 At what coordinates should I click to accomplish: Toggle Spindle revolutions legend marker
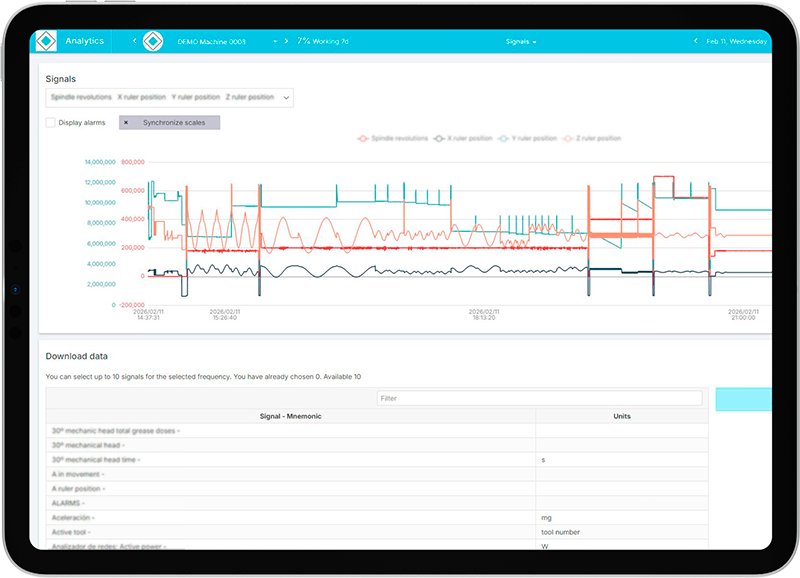363,138
